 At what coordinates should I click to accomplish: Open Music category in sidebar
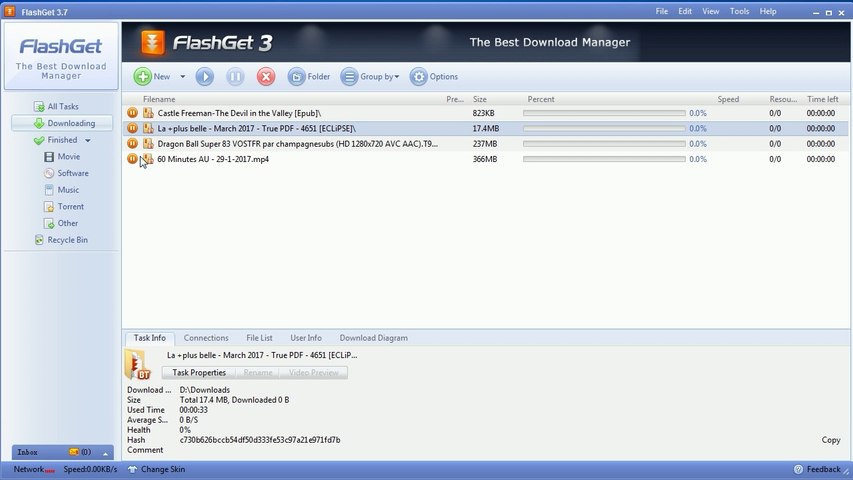(61, 190)
